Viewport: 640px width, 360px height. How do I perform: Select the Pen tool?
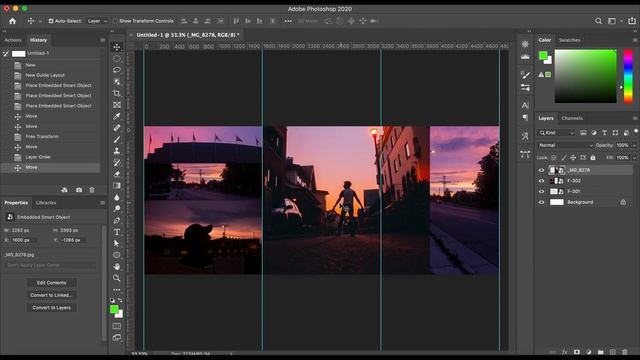[117, 220]
